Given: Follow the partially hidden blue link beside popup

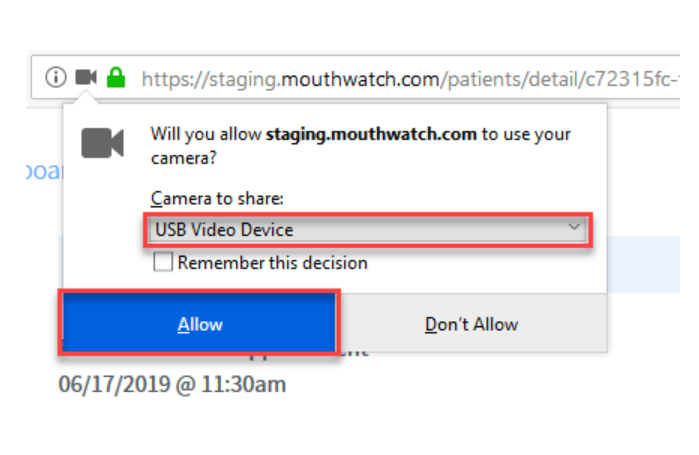Looking at the screenshot, I should (44, 171).
